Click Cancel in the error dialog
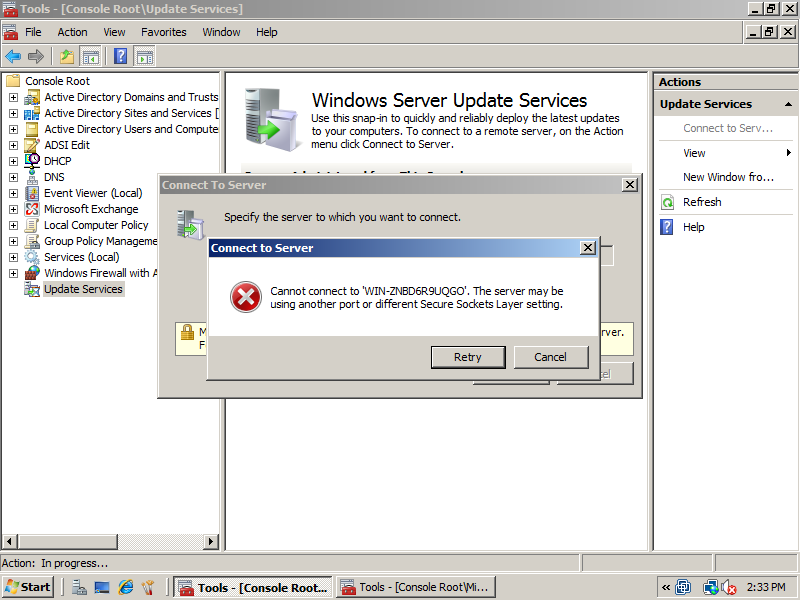 (550, 357)
